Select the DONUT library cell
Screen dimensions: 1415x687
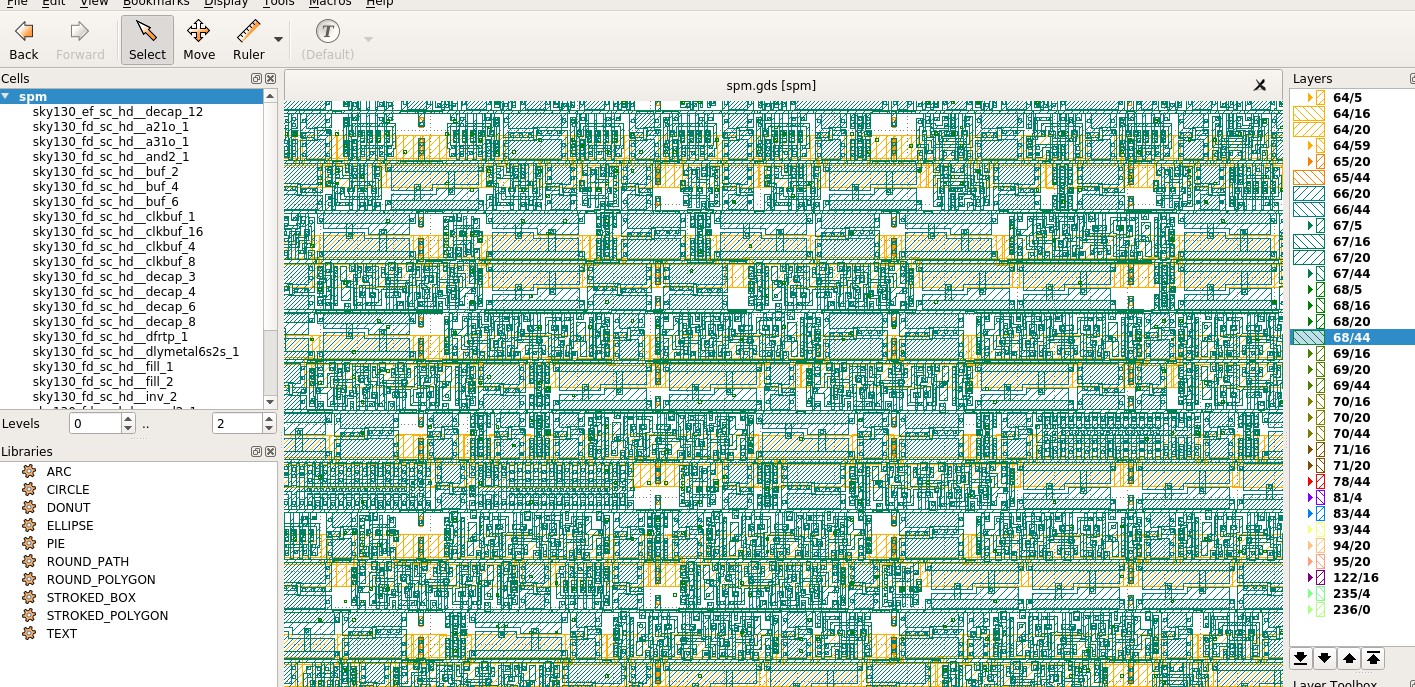(x=68, y=508)
